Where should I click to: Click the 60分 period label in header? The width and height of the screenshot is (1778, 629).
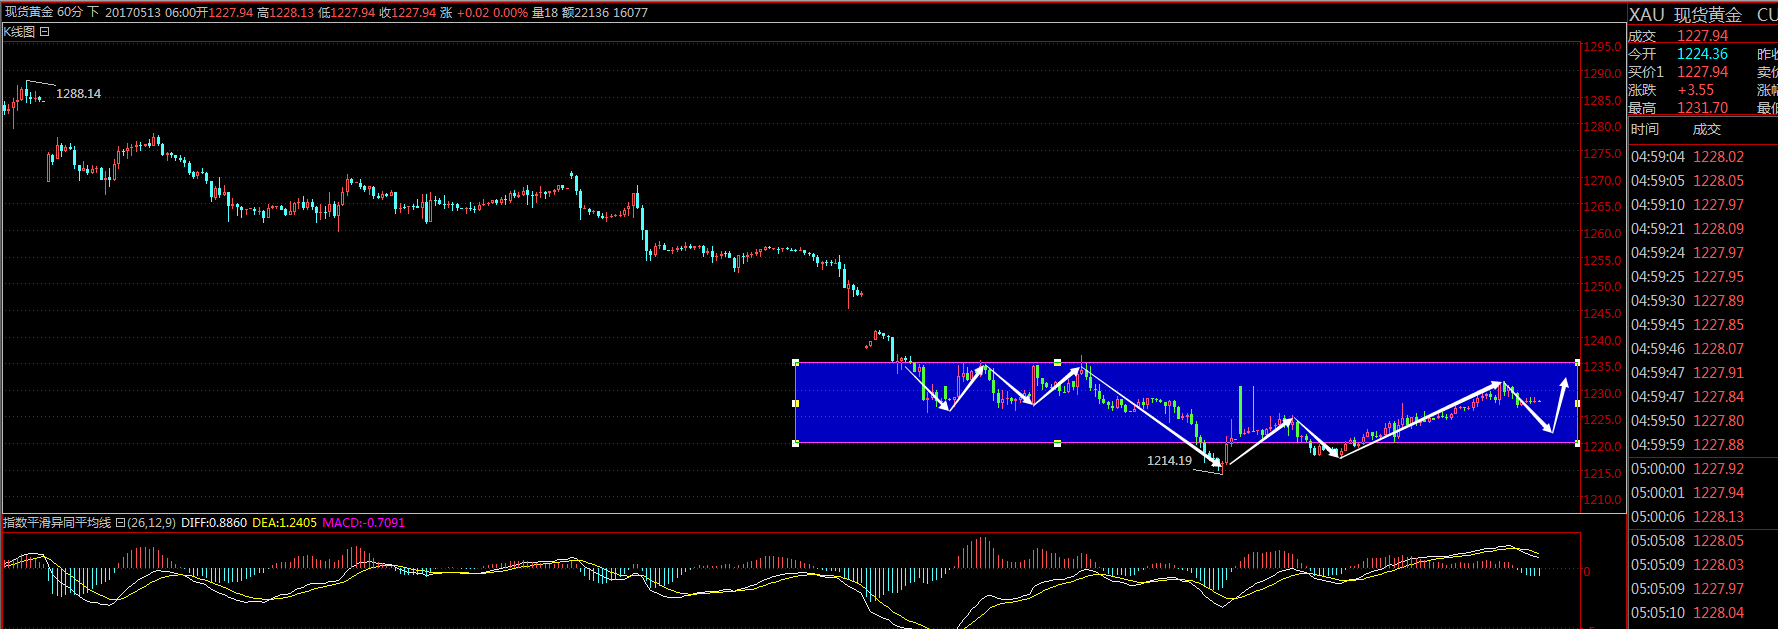[x=70, y=13]
